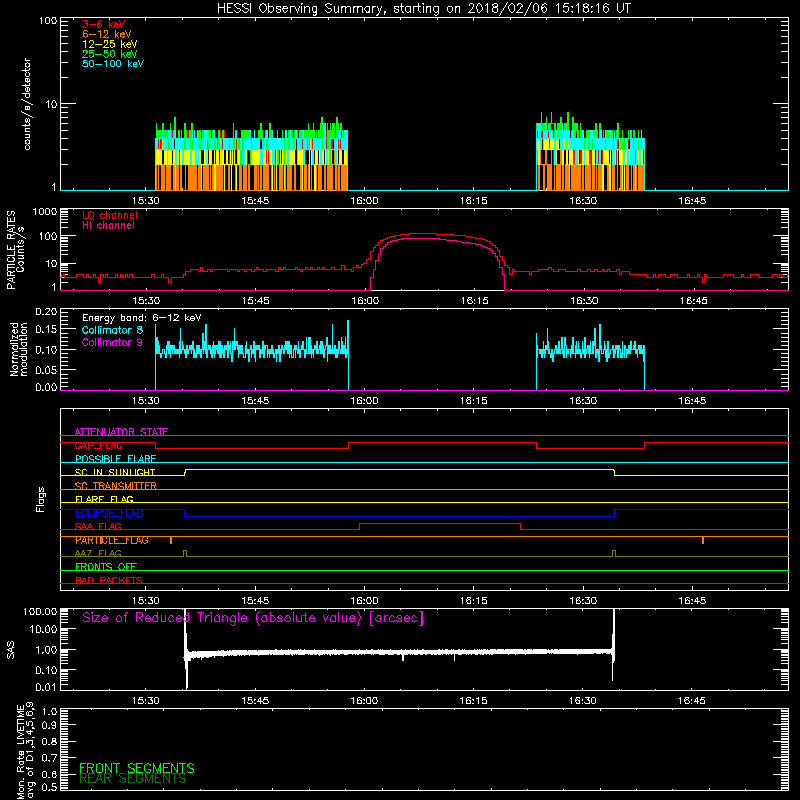Click the 'Energy band: 6-12 keV' label
The image size is (800, 800).
pyautogui.click(x=142, y=317)
